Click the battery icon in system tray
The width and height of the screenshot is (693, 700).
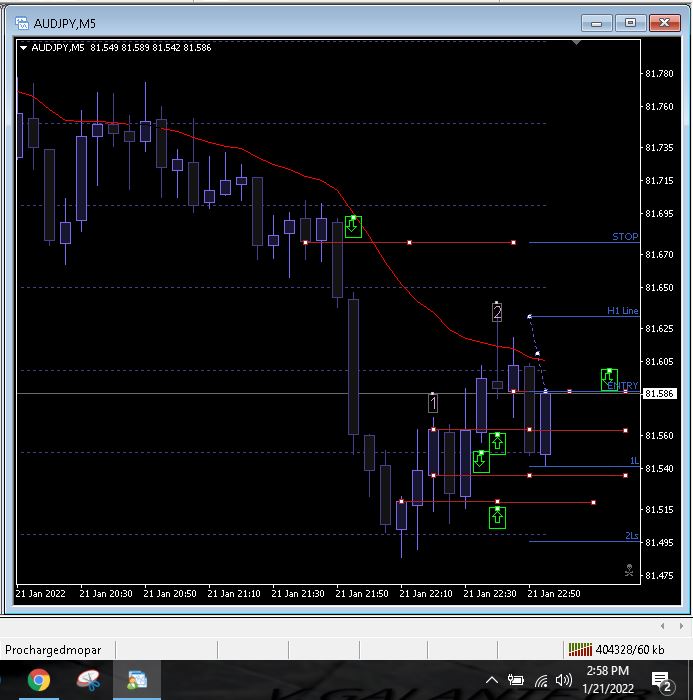pyautogui.click(x=516, y=680)
